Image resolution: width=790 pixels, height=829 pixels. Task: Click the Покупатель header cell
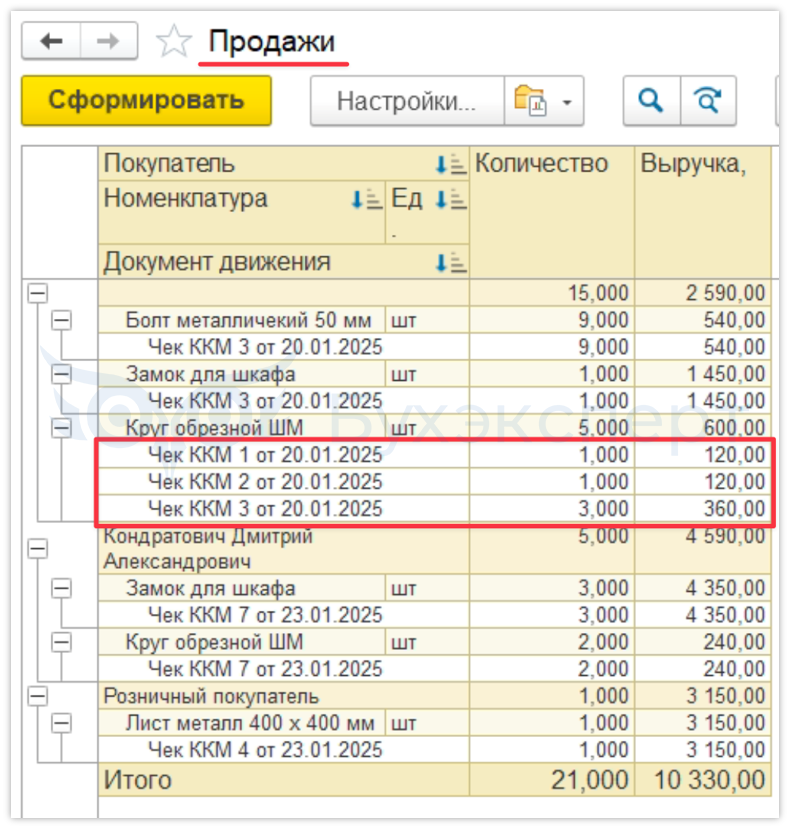coord(283,164)
